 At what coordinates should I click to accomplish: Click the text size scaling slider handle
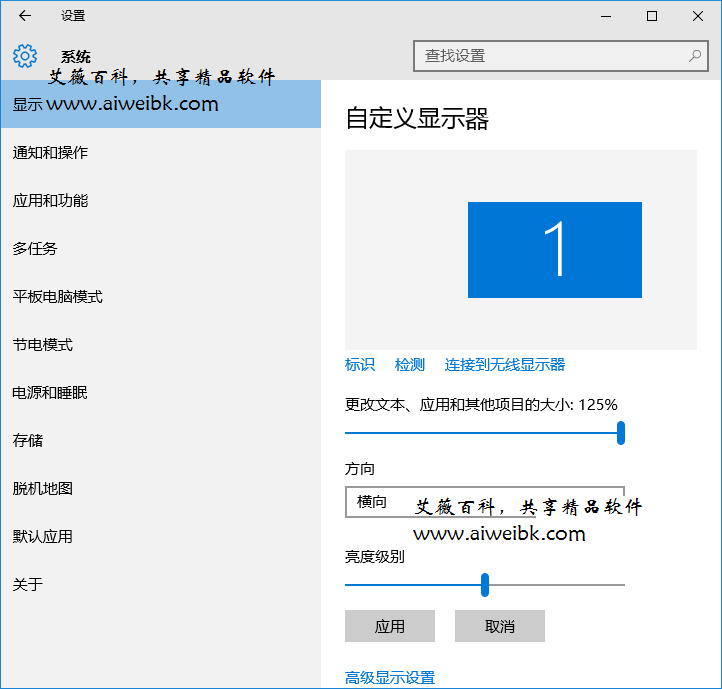click(621, 433)
